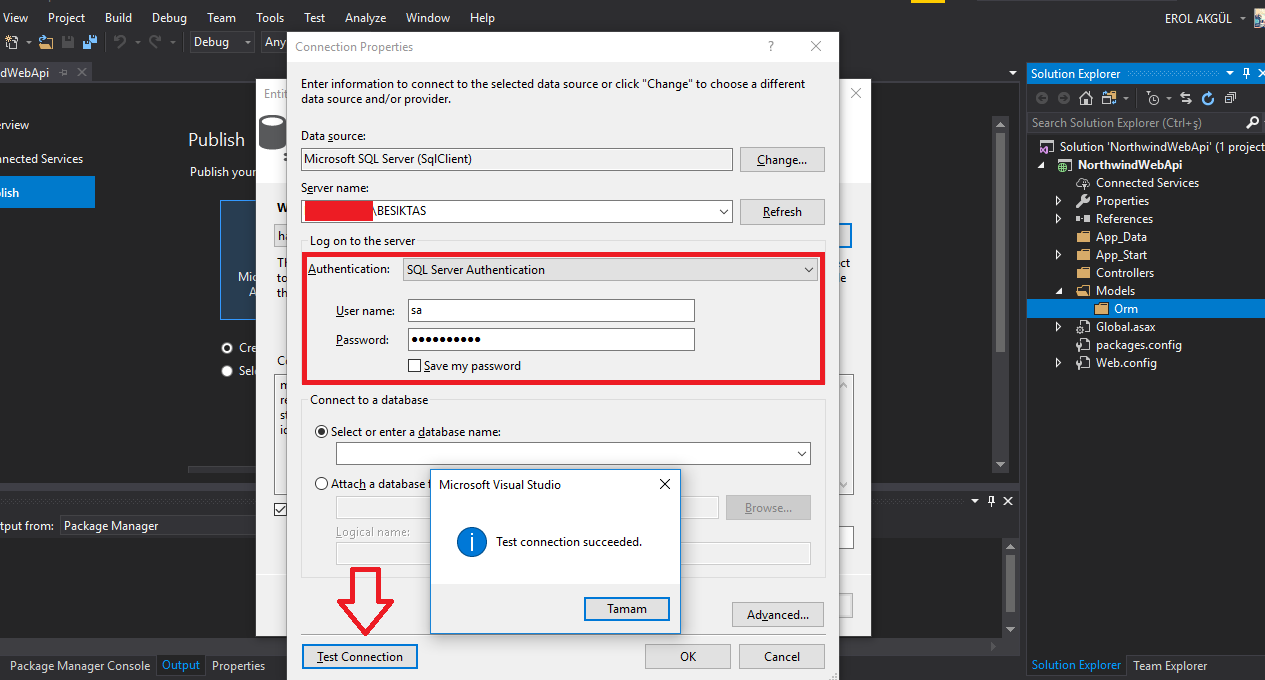Click Collapse All icon in Solution Explorer
Image resolution: width=1265 pixels, height=680 pixels.
[1230, 98]
